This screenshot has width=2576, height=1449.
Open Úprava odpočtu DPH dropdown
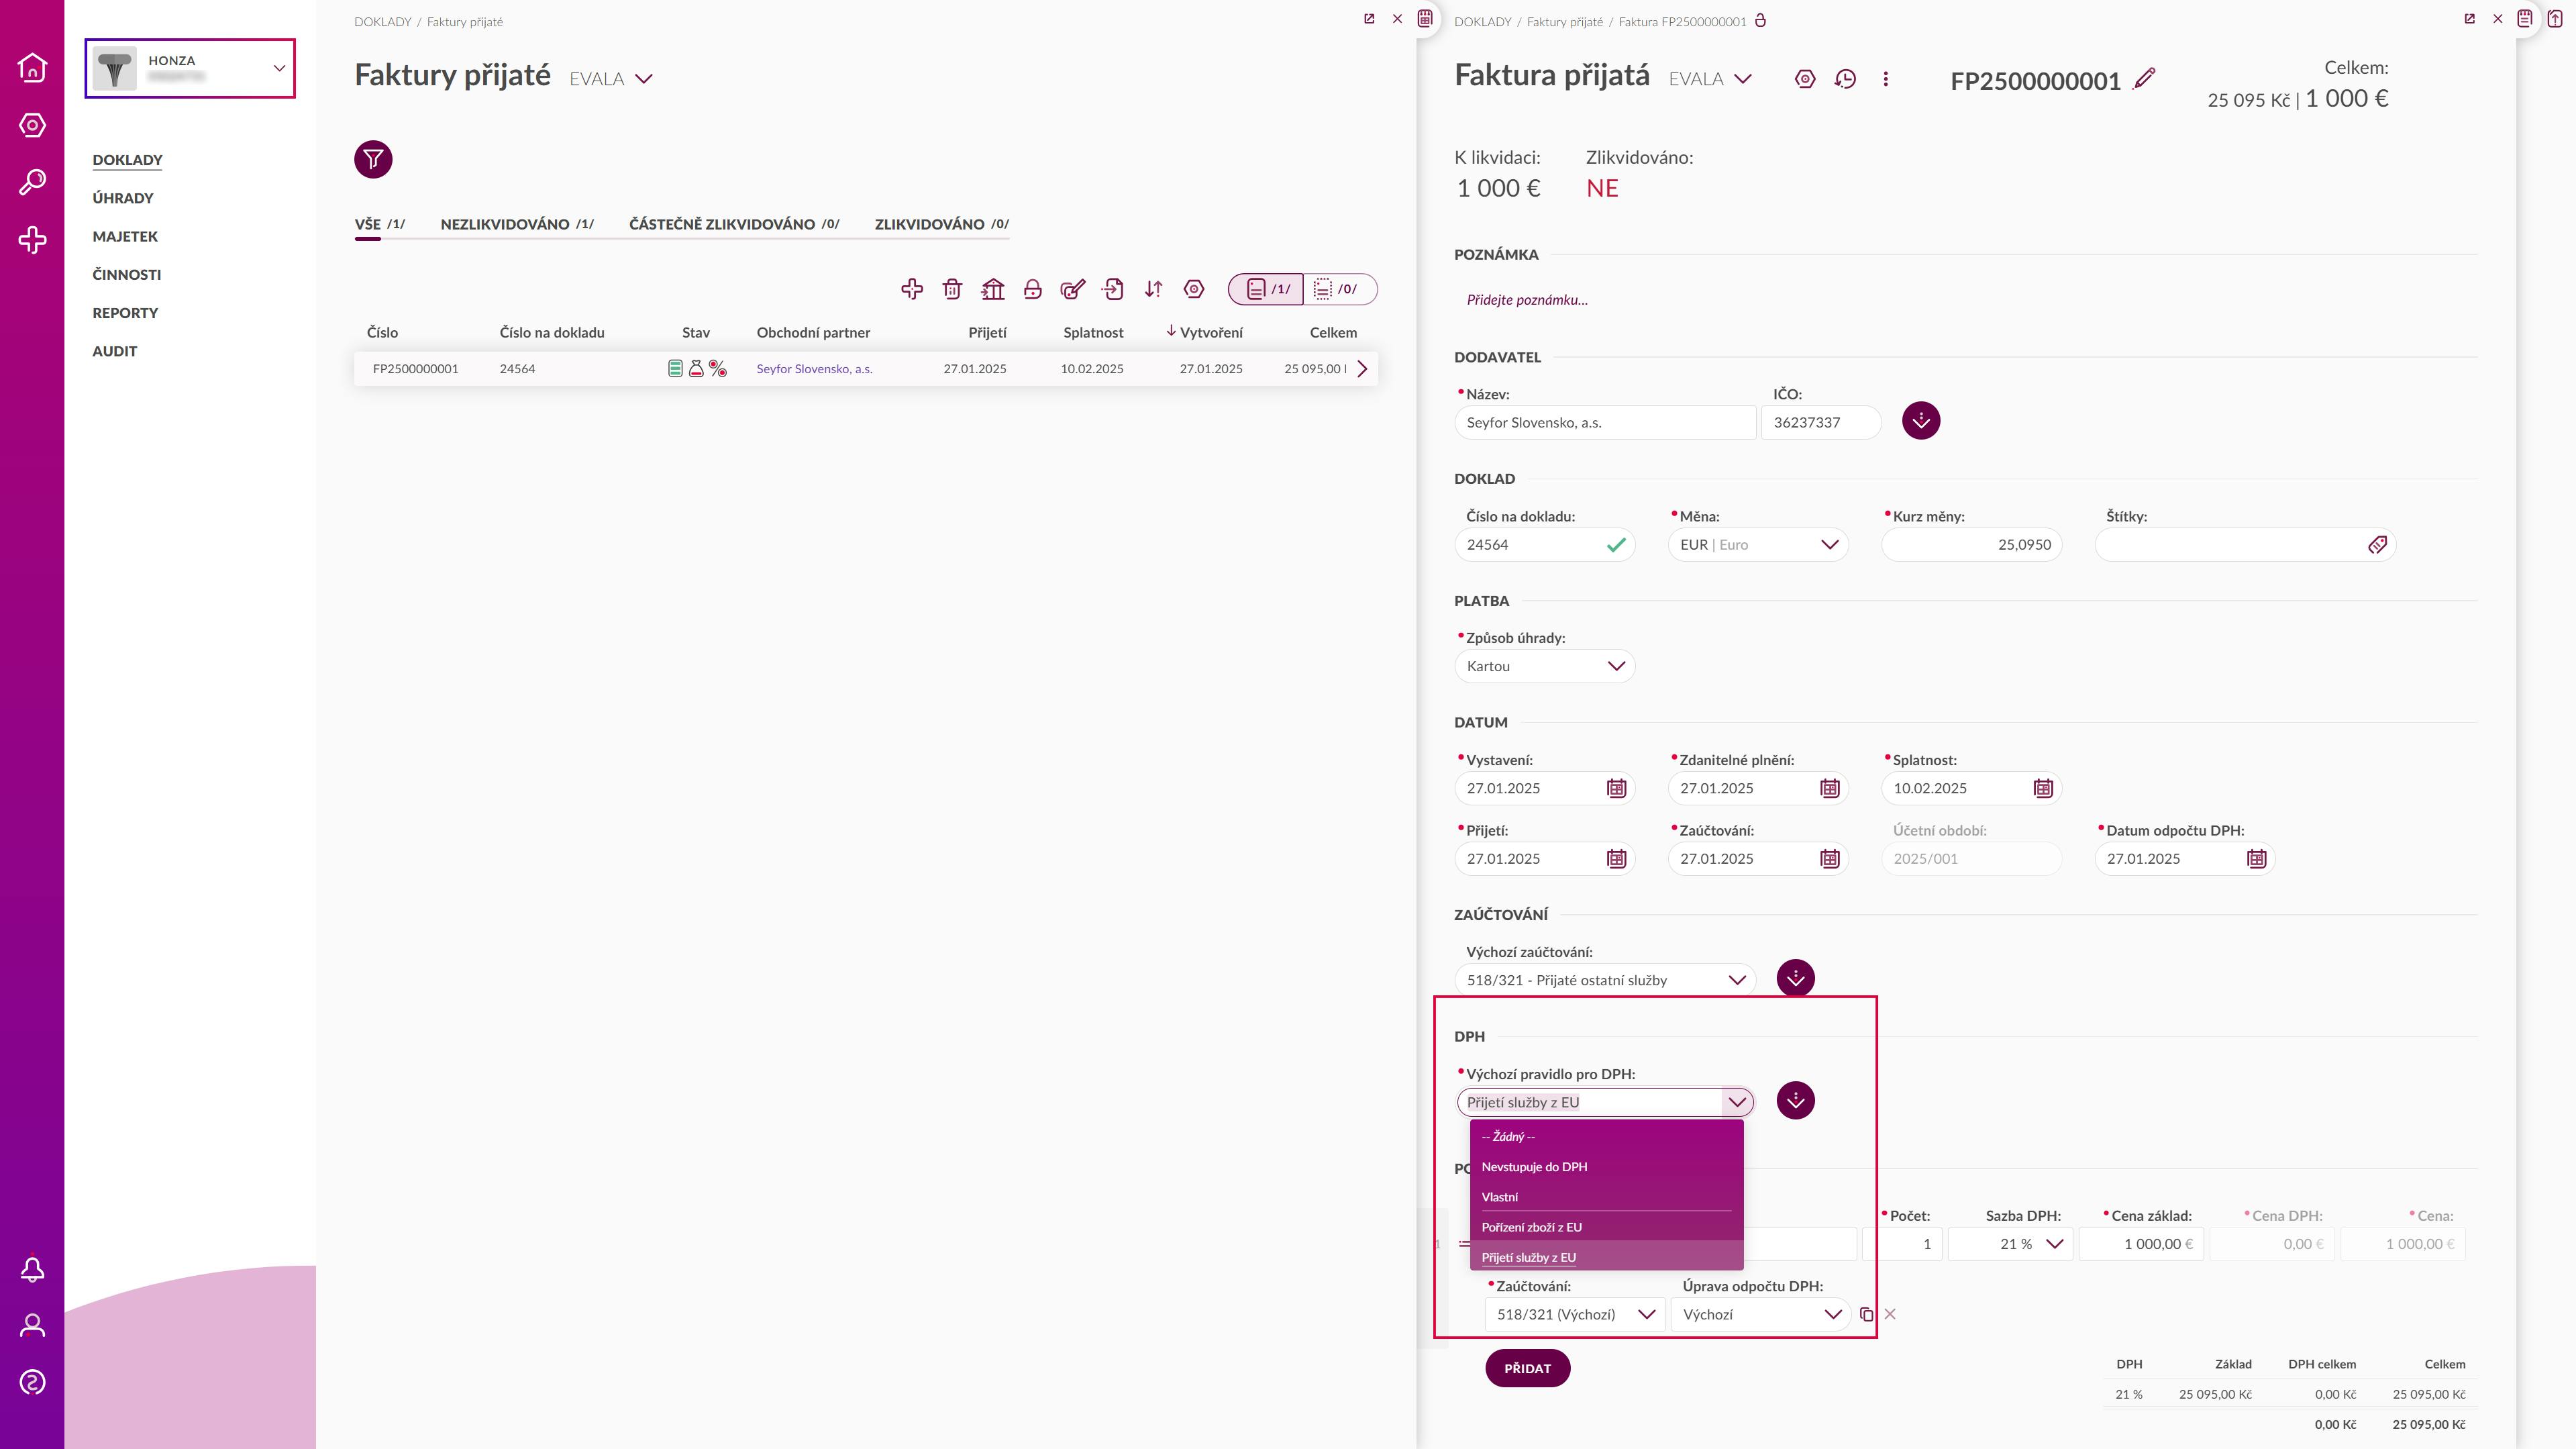pyautogui.click(x=1760, y=1315)
